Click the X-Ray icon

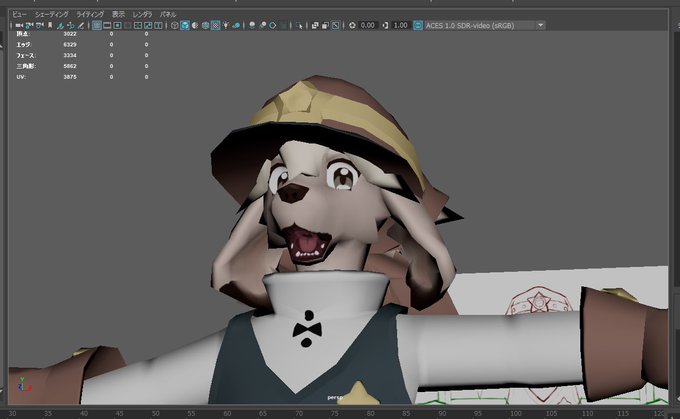pos(315,26)
